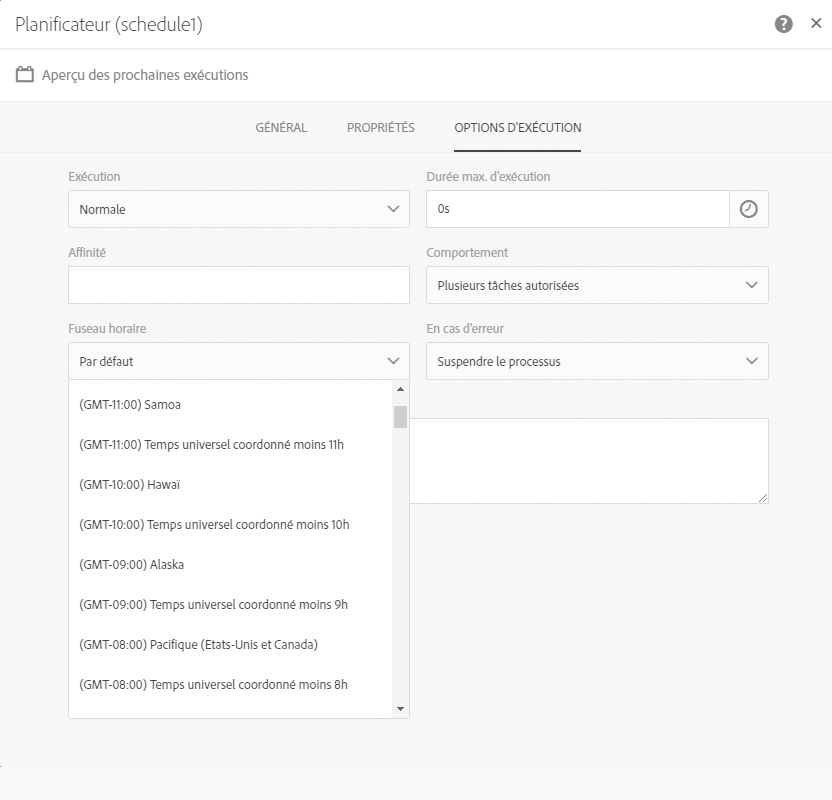Viewport: 832px width, 800px height.
Task: Click the help question mark icon
Action: (x=784, y=25)
